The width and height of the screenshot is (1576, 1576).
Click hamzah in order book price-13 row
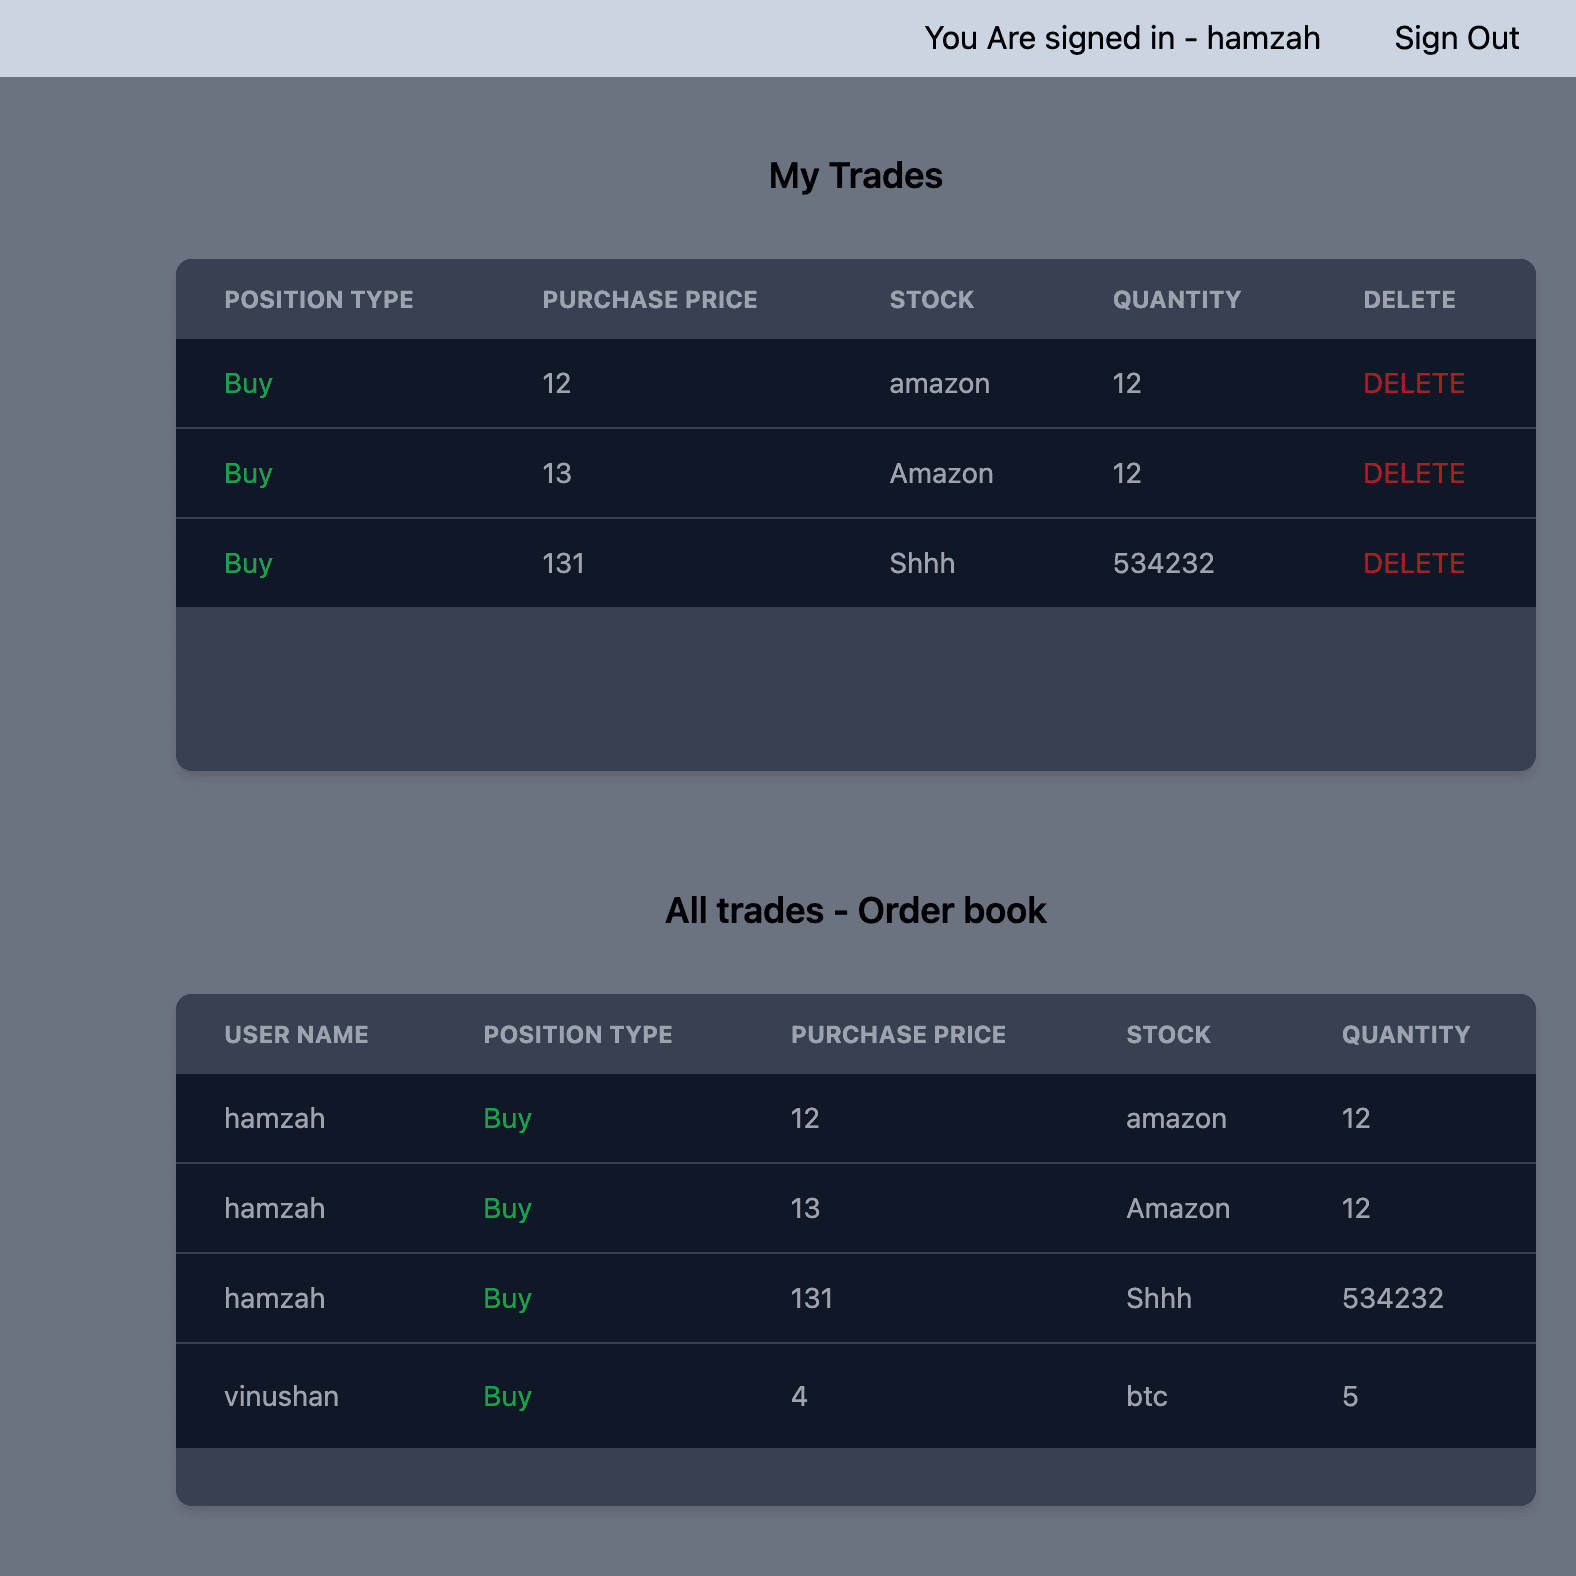pos(275,1208)
